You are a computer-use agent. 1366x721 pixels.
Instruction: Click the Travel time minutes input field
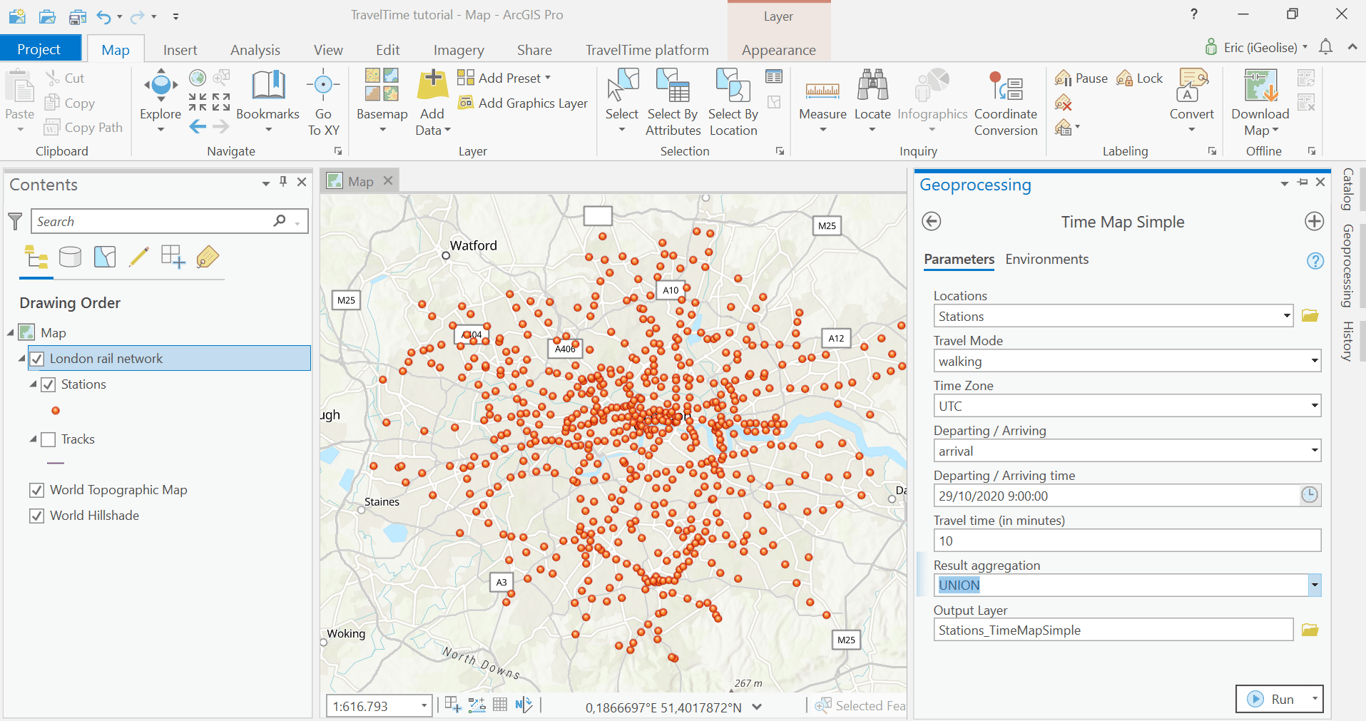tap(1126, 541)
